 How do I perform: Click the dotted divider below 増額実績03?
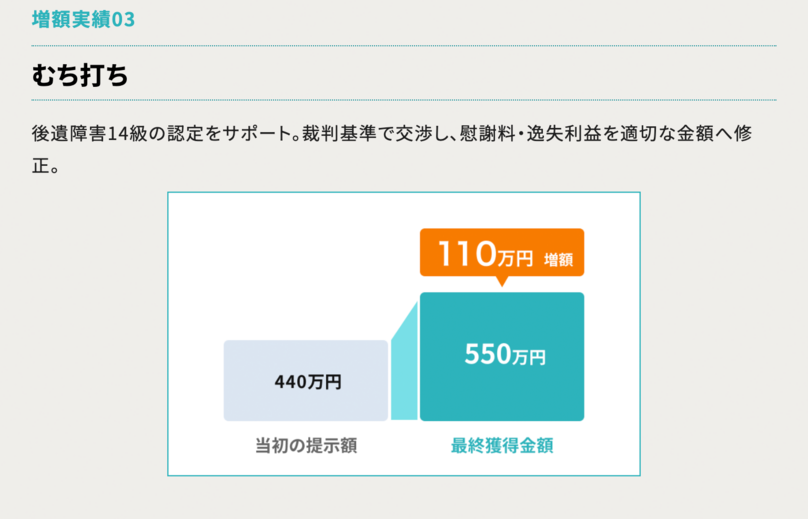(404, 45)
